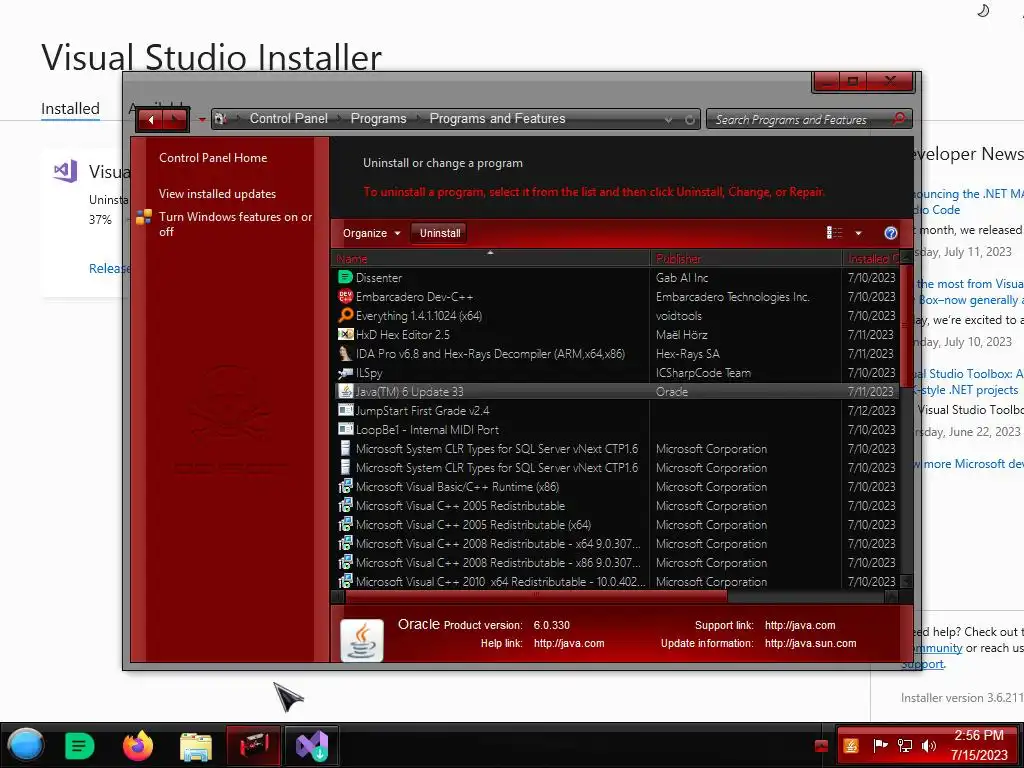Click the horizontal scrollbar thumb
Image resolution: width=1024 pixels, height=768 pixels.
click(x=536, y=596)
